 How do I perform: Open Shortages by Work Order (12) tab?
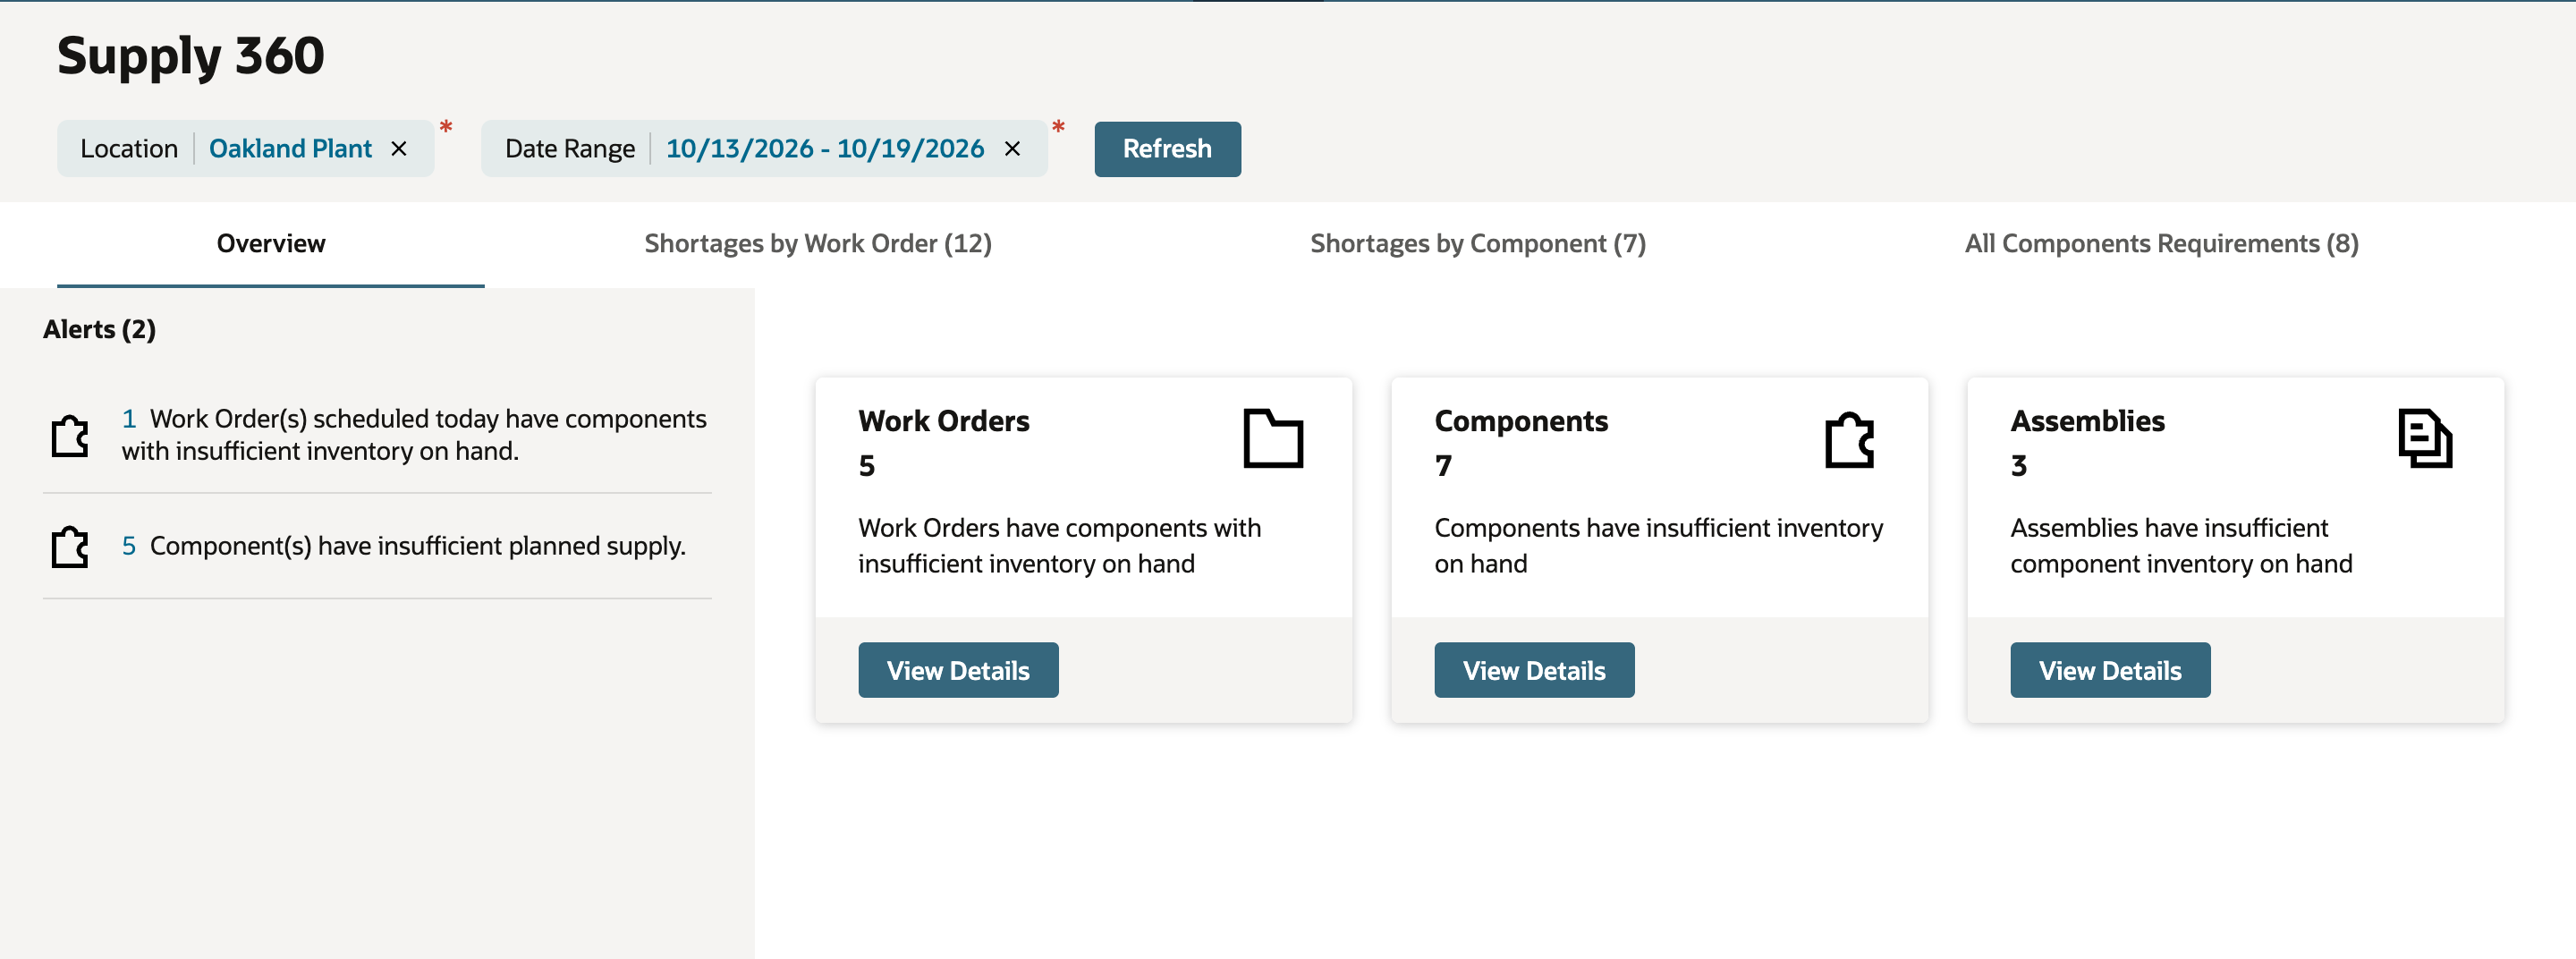click(x=818, y=244)
